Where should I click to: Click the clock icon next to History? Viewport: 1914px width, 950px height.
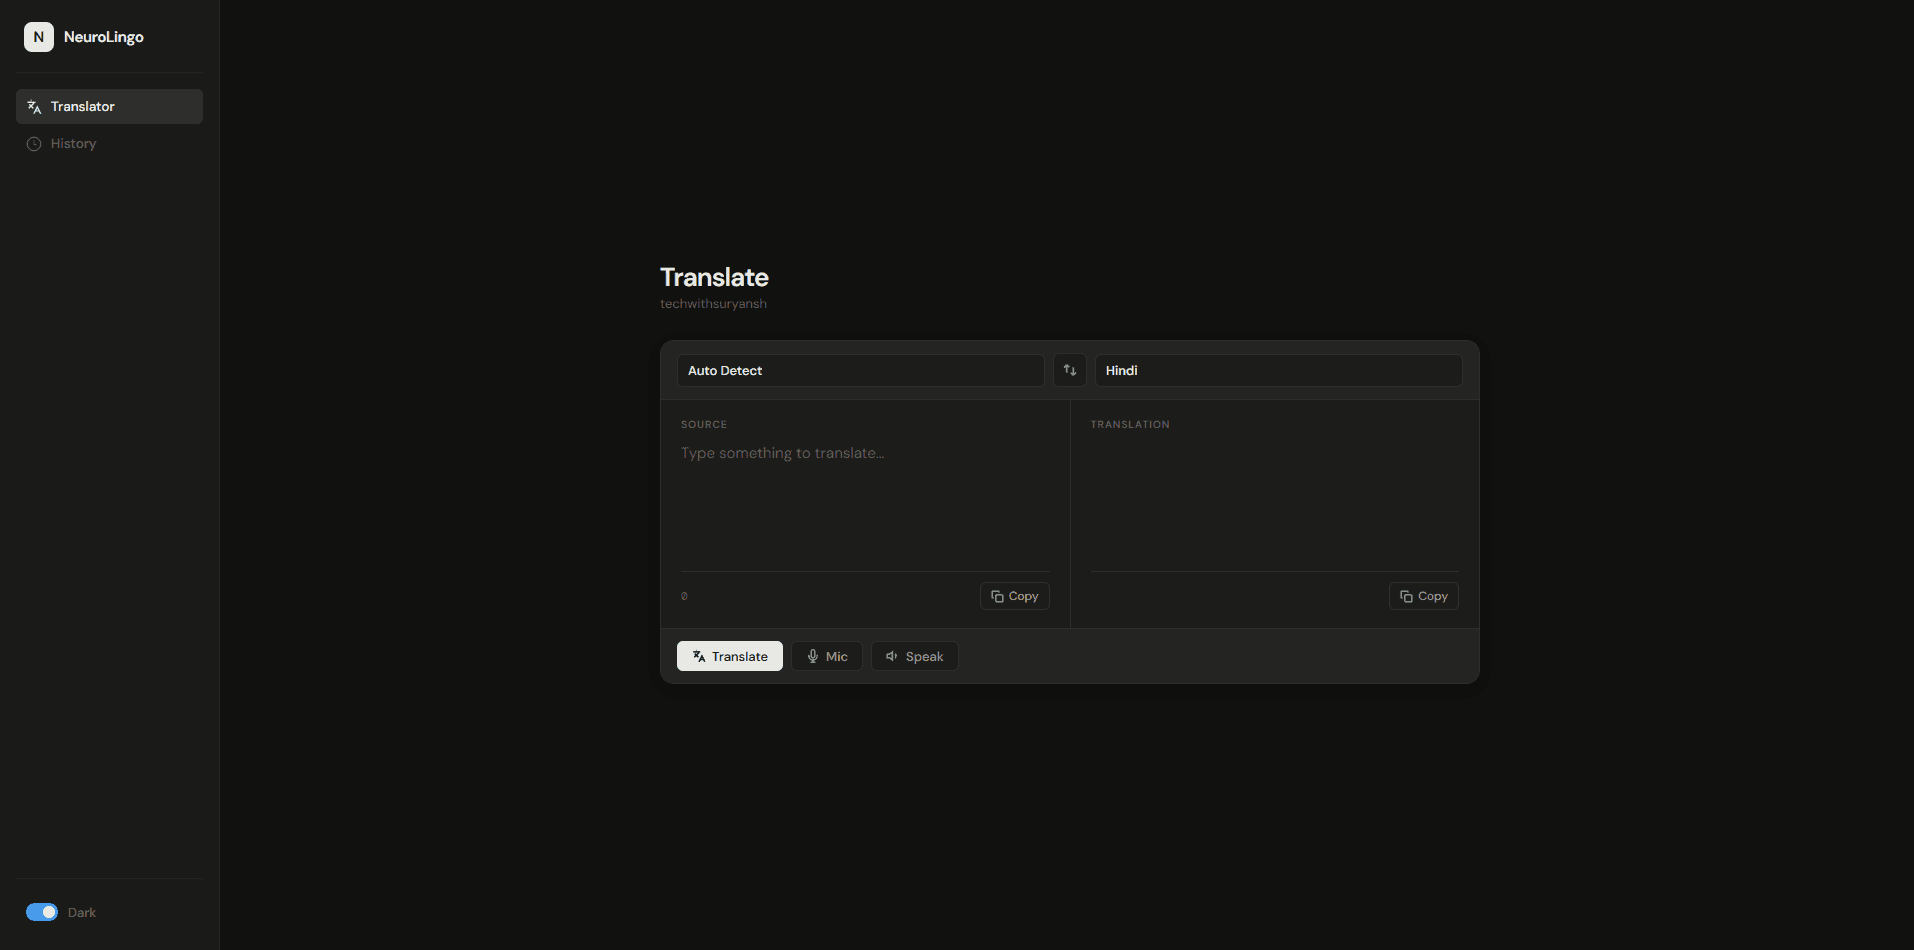[34, 144]
